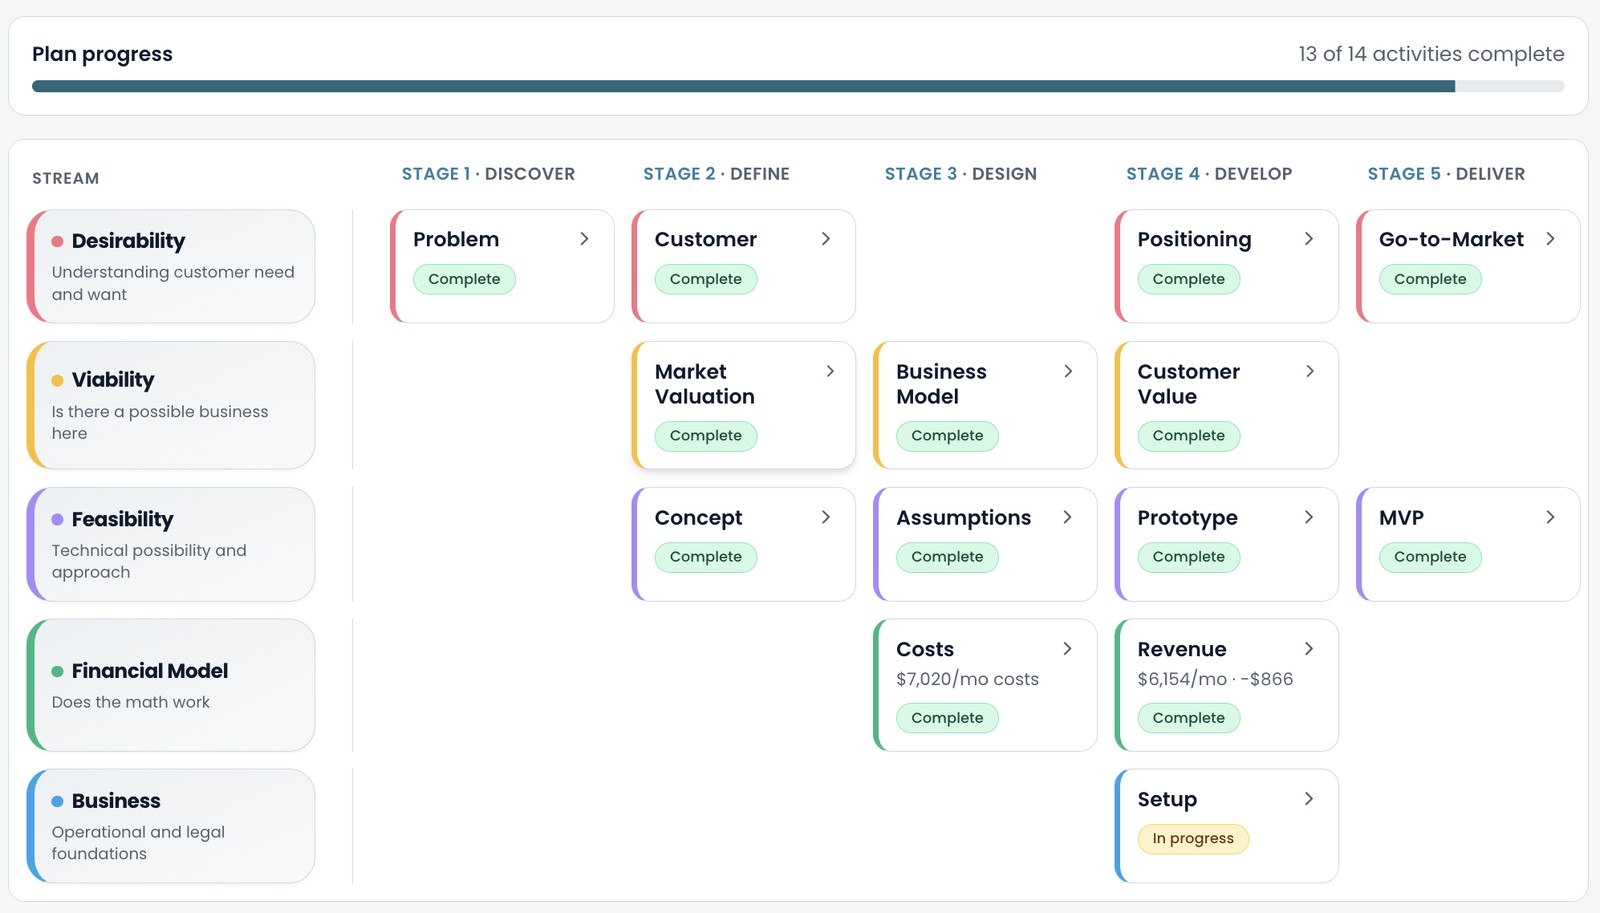The height and width of the screenshot is (913, 1600).
Task: Click the Plan progress heading
Action: [102, 54]
